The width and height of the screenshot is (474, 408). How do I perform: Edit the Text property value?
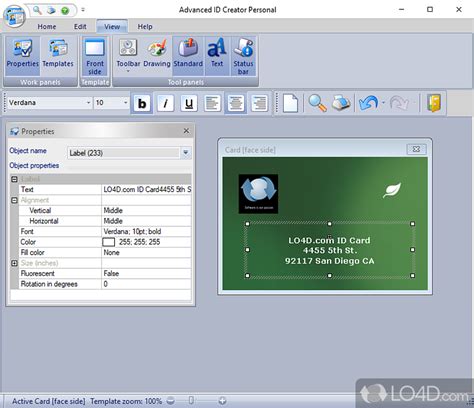pos(146,190)
